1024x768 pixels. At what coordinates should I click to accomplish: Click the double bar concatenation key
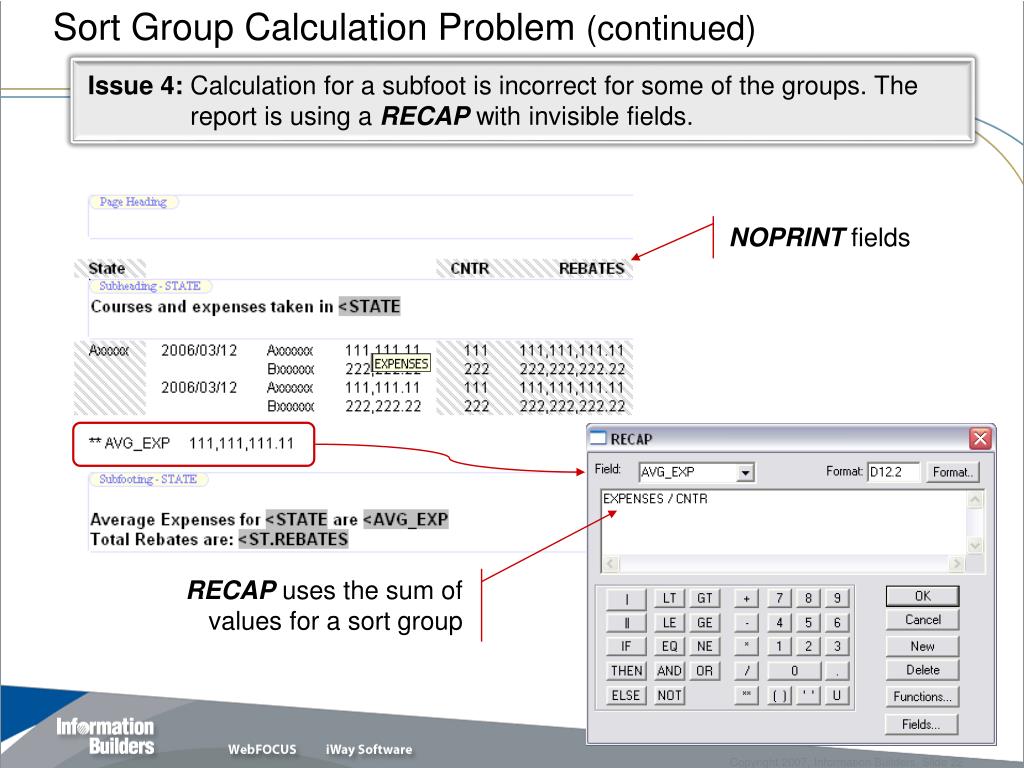tap(626, 622)
